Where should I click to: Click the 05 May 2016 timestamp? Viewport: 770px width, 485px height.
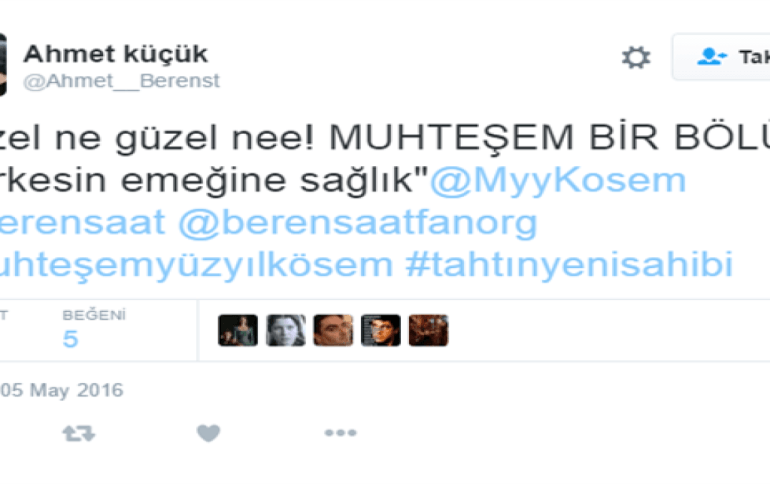[x=61, y=390]
